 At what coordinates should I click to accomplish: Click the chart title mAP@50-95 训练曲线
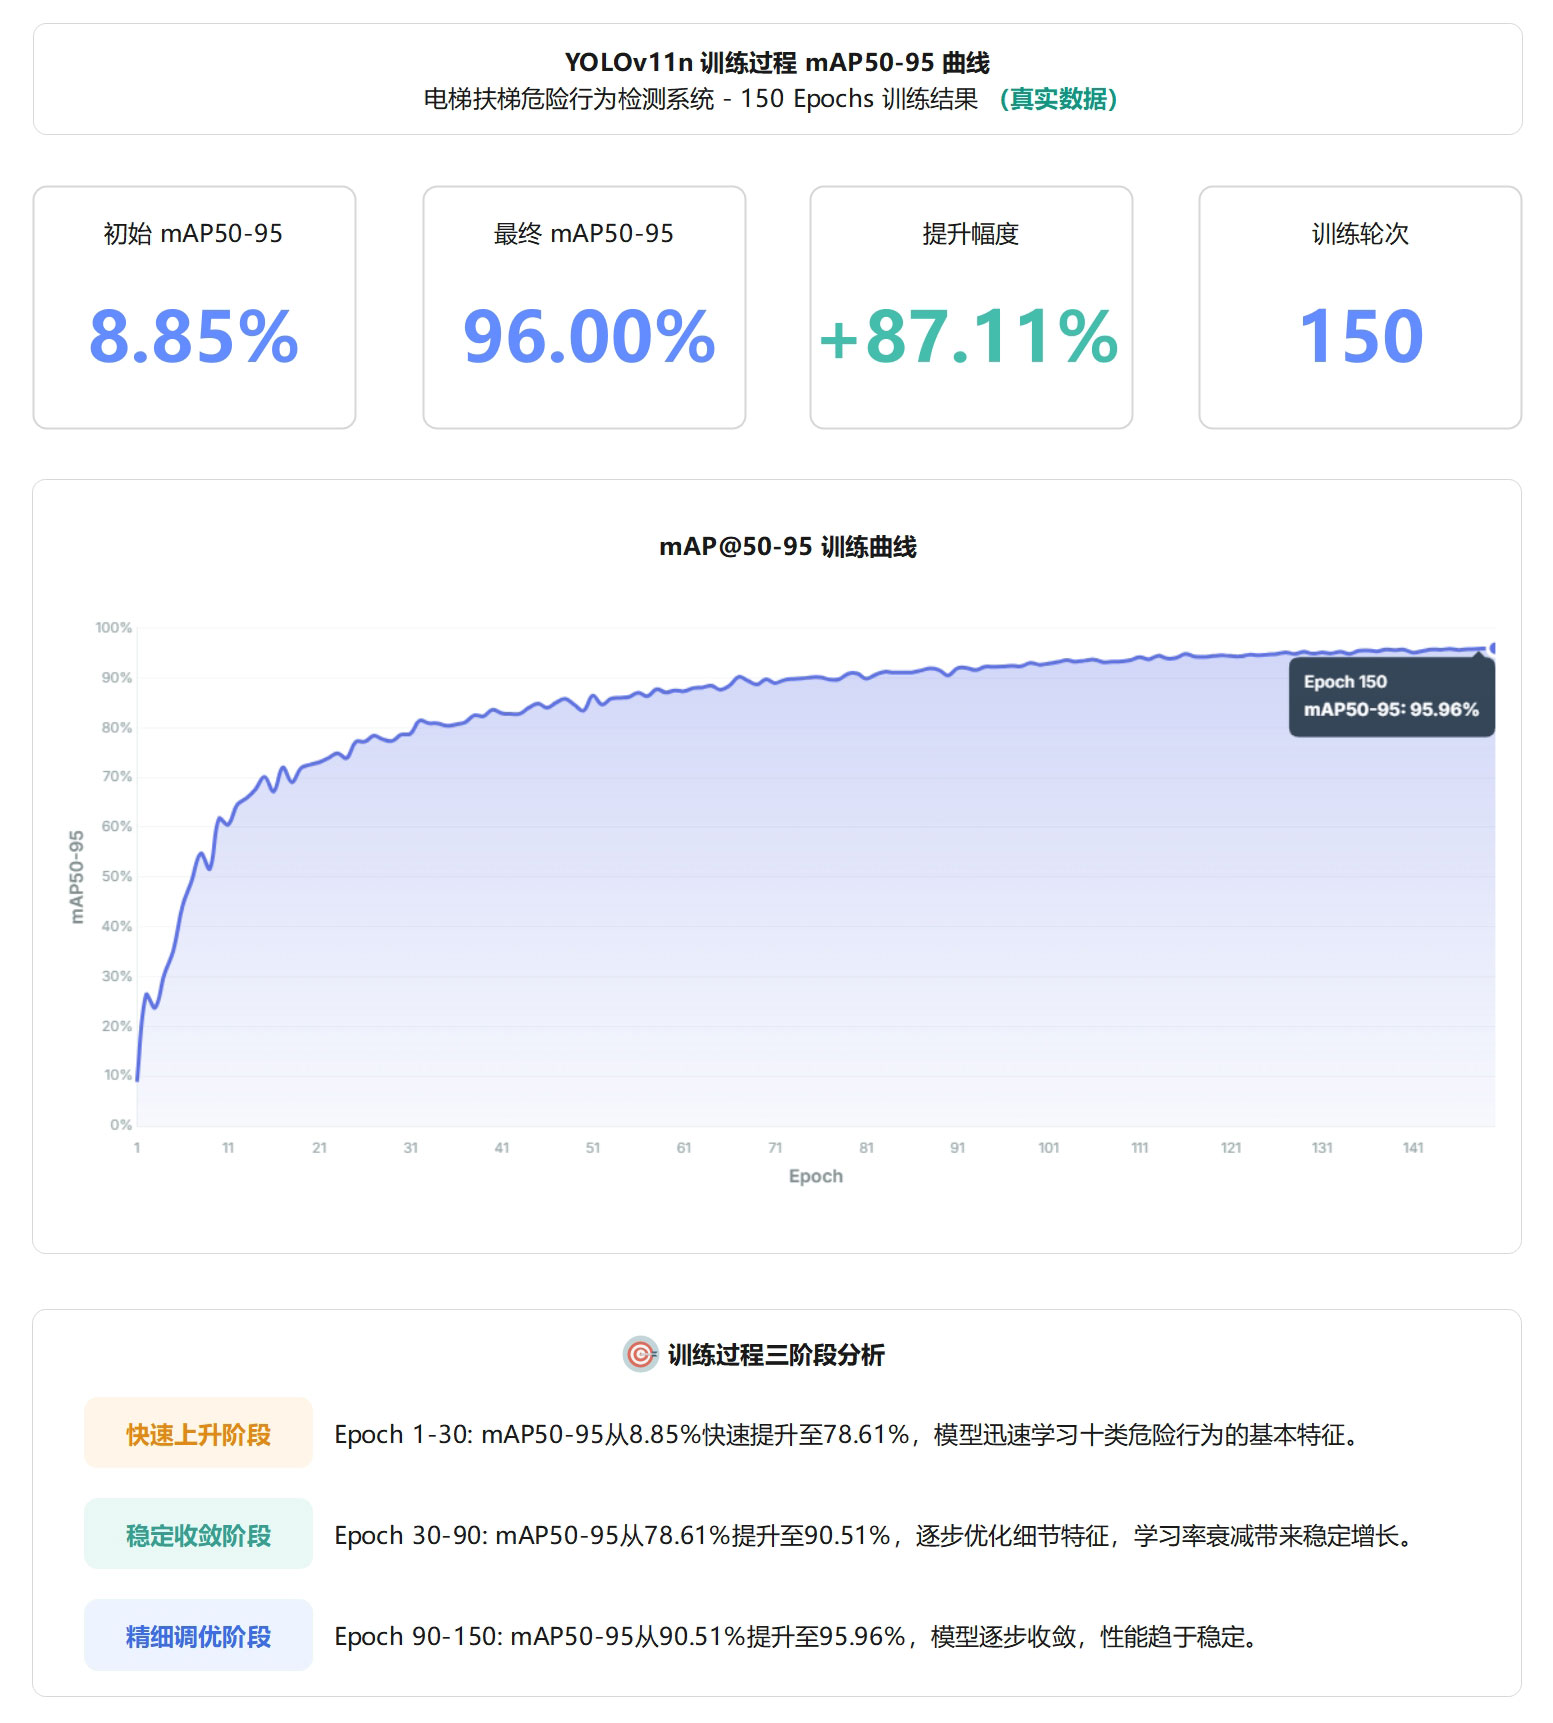[788, 547]
